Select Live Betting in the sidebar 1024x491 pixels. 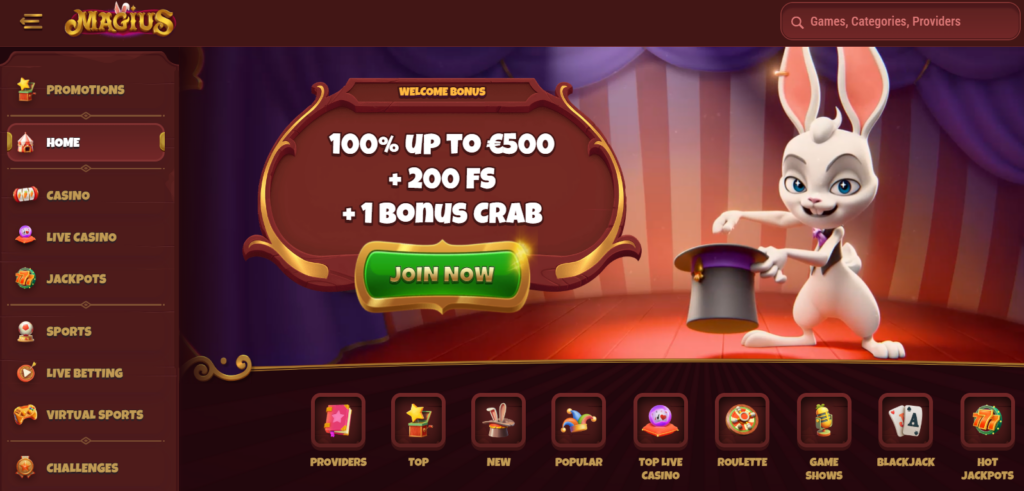tap(86, 373)
